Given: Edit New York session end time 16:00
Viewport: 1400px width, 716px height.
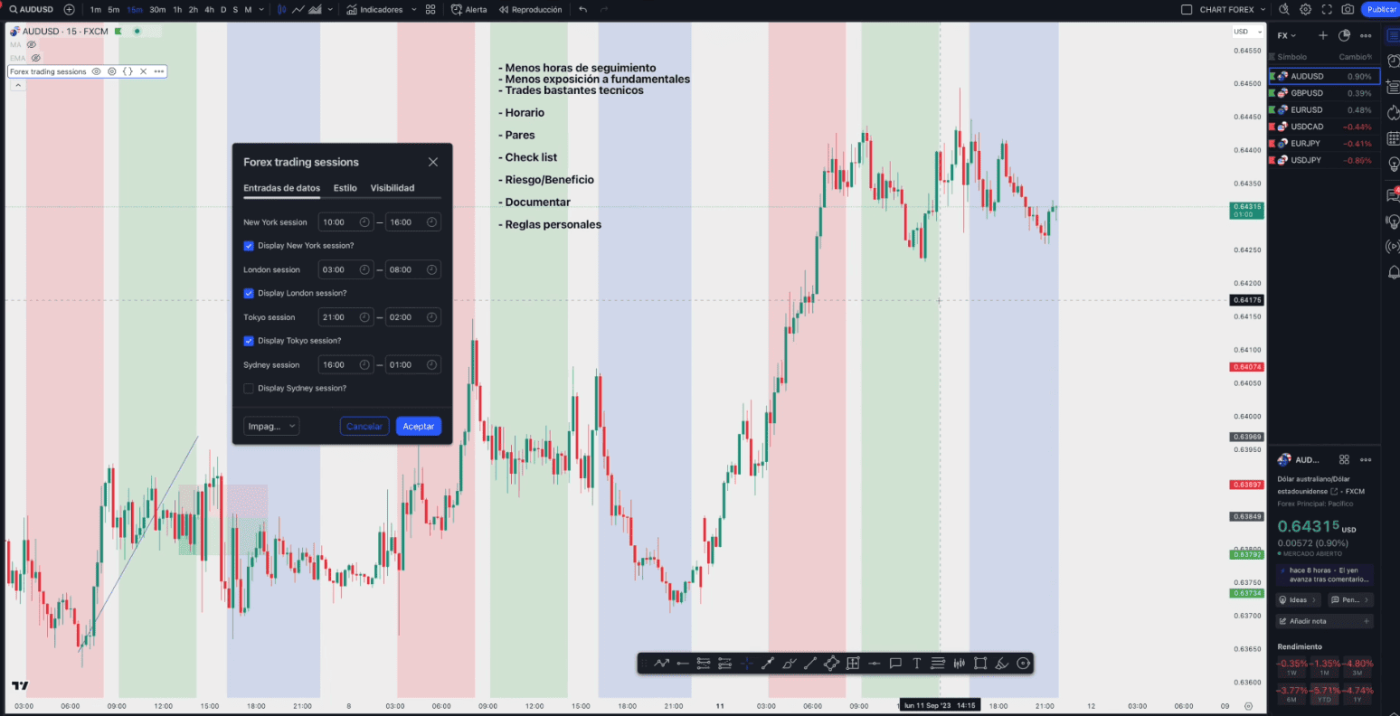Looking at the screenshot, I should [413, 222].
